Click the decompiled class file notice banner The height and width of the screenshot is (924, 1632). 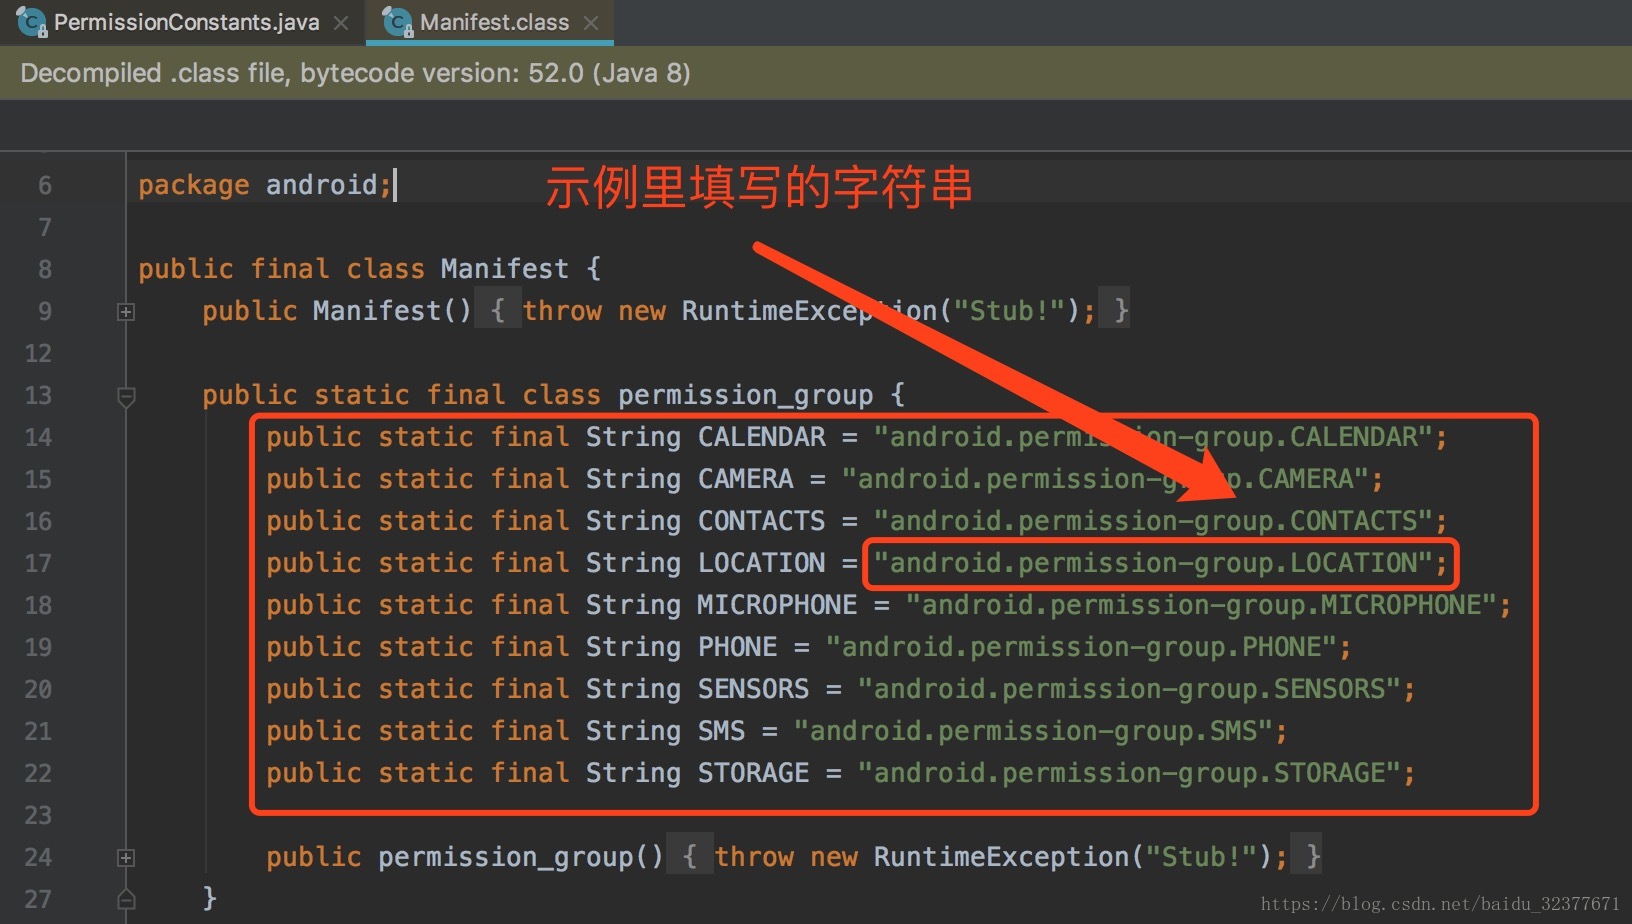(816, 73)
